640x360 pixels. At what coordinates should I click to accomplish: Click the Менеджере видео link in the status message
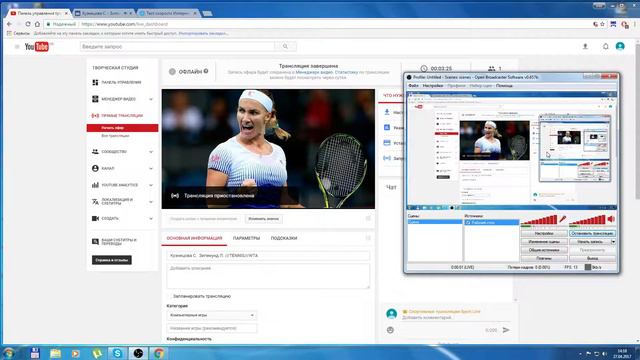click(314, 72)
